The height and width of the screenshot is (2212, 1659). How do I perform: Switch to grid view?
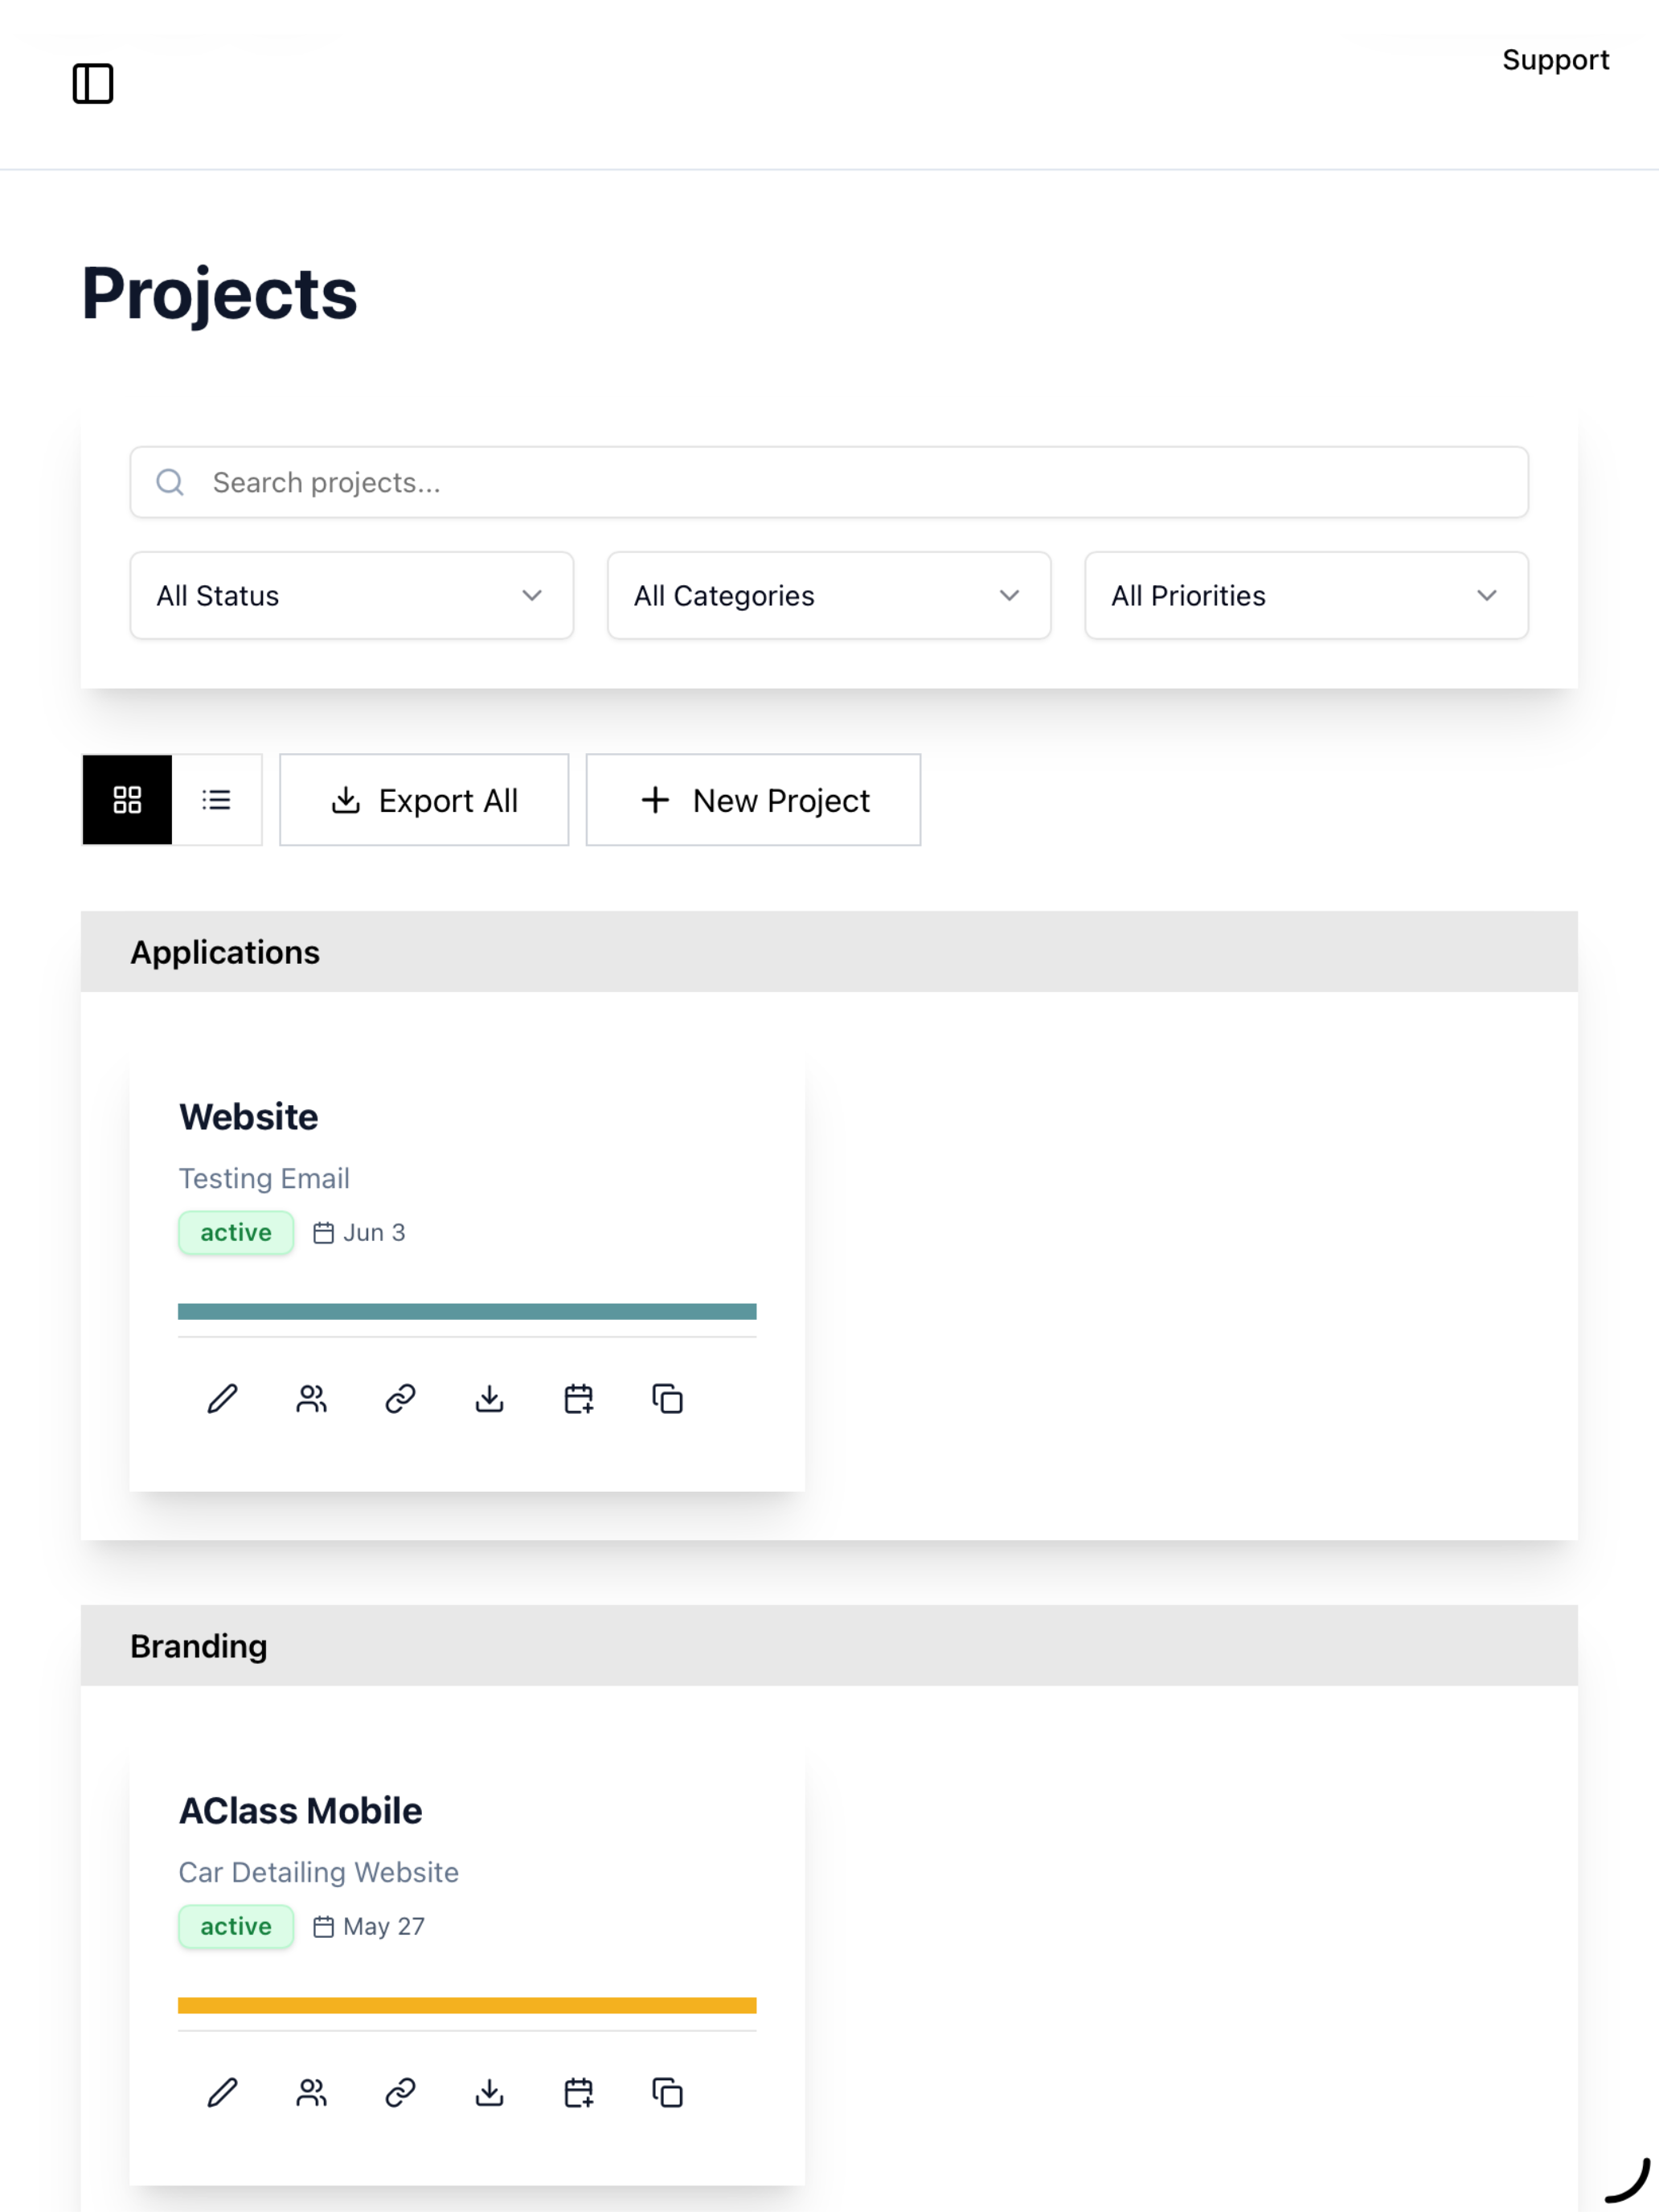[127, 799]
